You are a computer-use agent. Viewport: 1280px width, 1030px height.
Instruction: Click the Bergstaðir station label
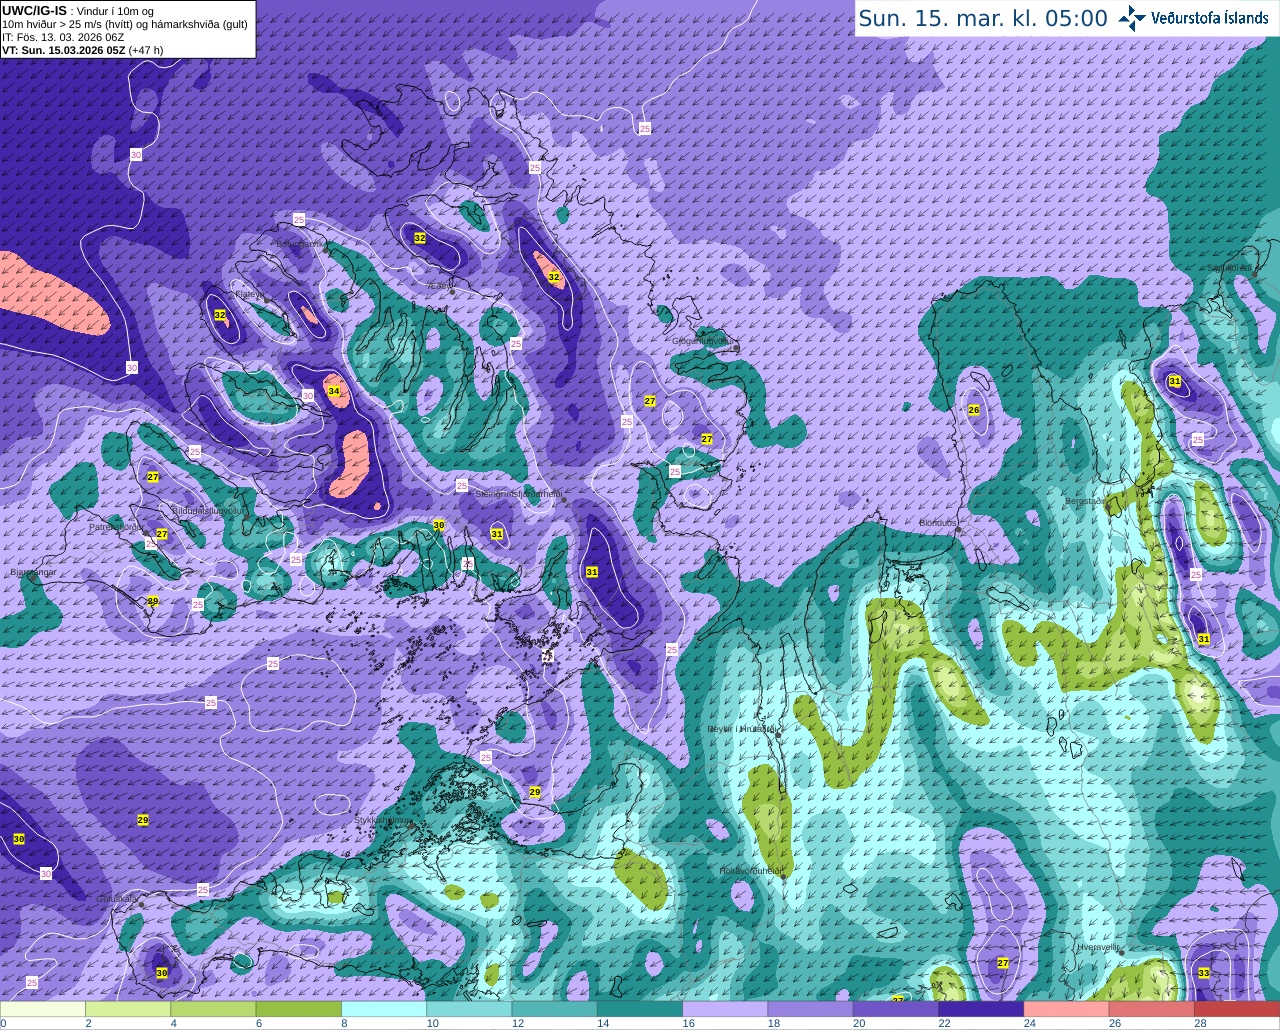click(1087, 501)
